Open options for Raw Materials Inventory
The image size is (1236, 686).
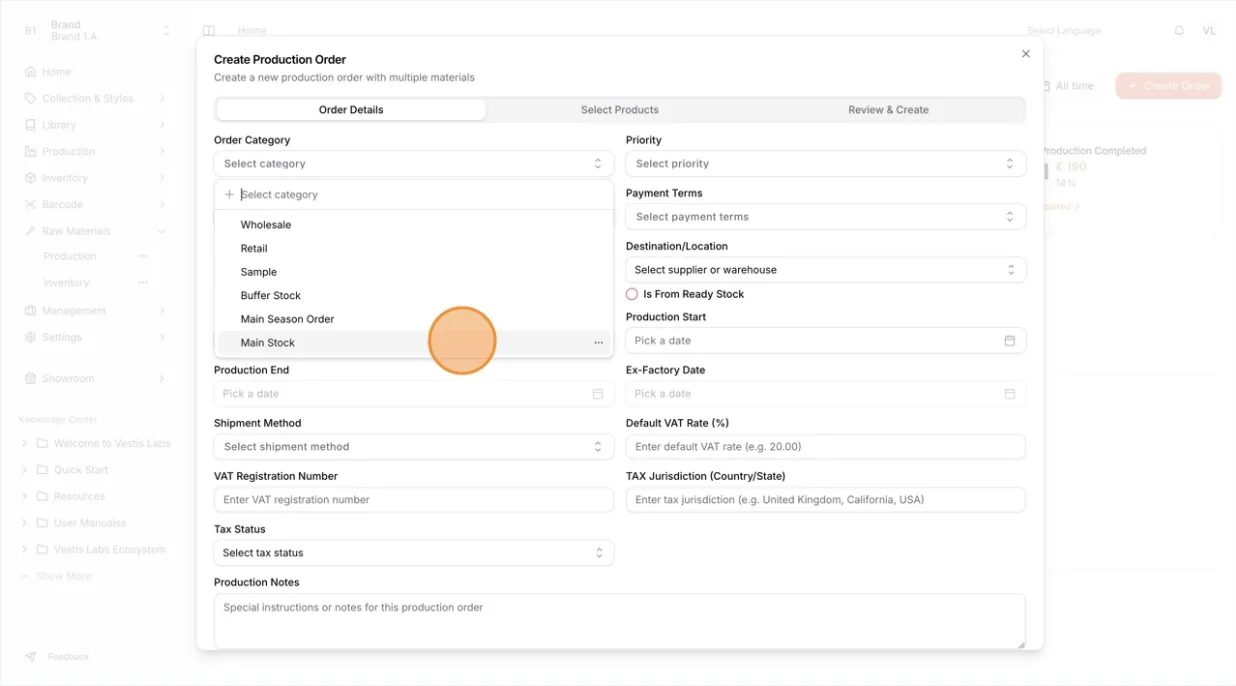[143, 283]
